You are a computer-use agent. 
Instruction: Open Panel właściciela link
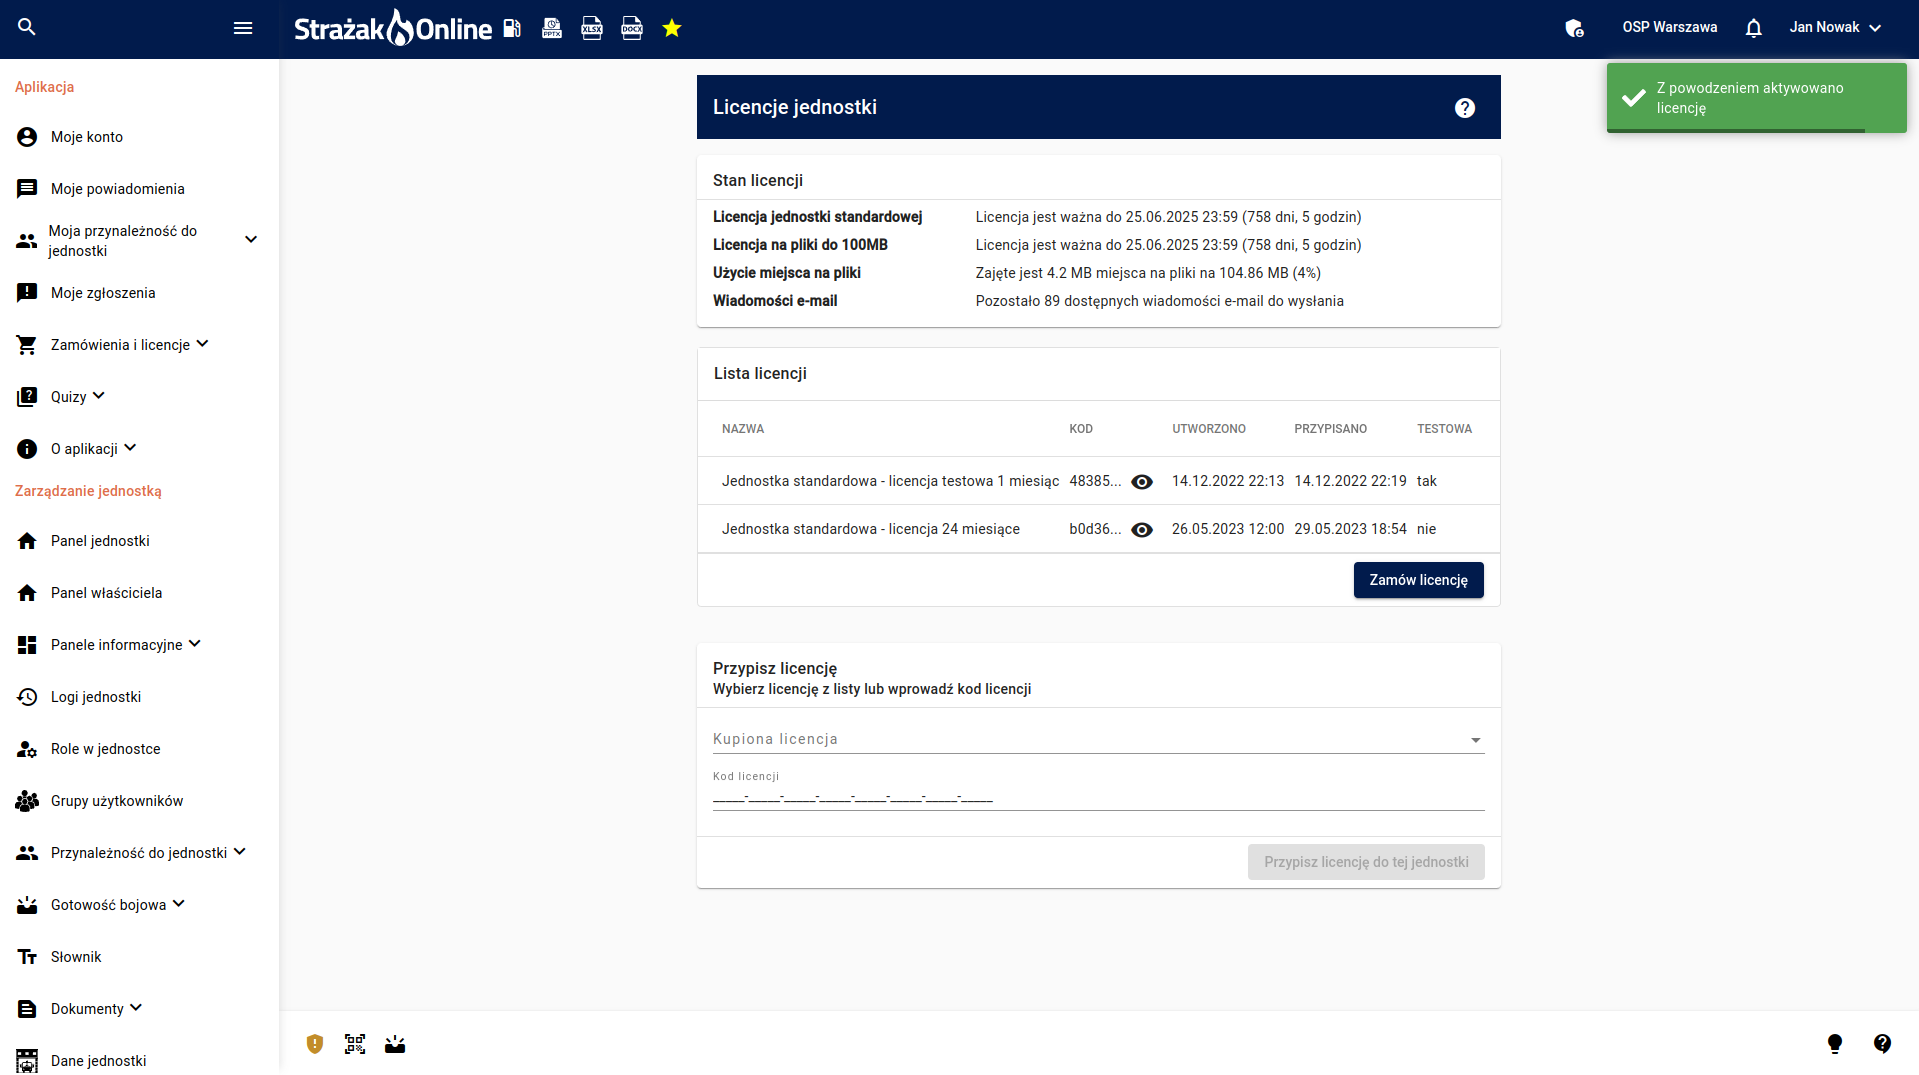106,593
